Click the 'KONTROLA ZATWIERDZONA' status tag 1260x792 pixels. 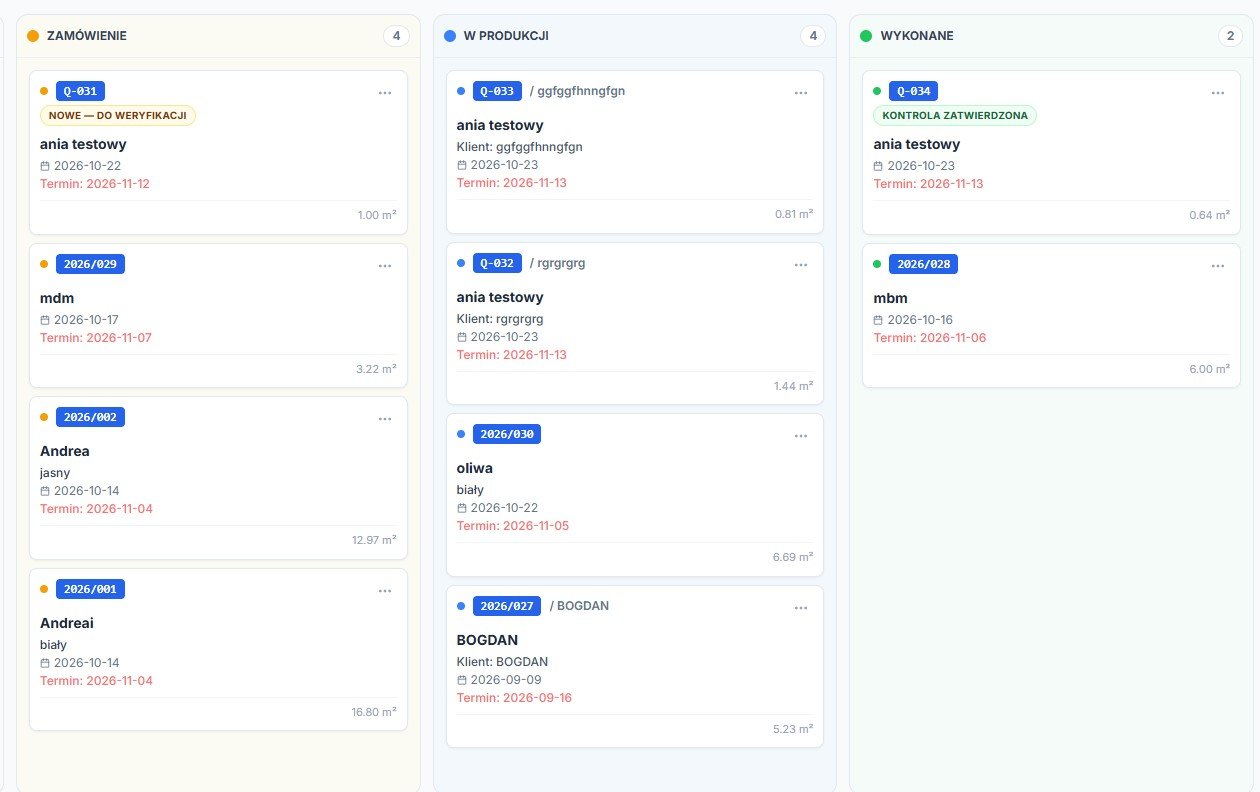pyautogui.click(x=955, y=115)
